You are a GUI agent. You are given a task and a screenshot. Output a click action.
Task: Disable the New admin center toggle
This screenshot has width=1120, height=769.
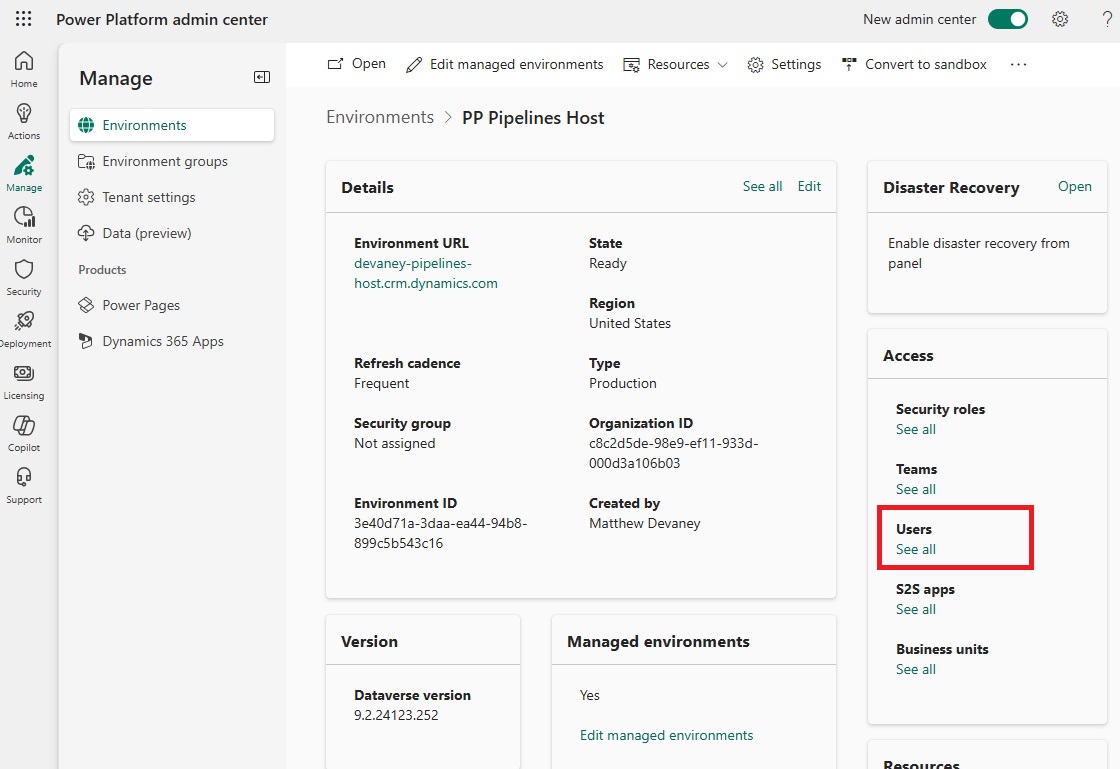click(1008, 18)
